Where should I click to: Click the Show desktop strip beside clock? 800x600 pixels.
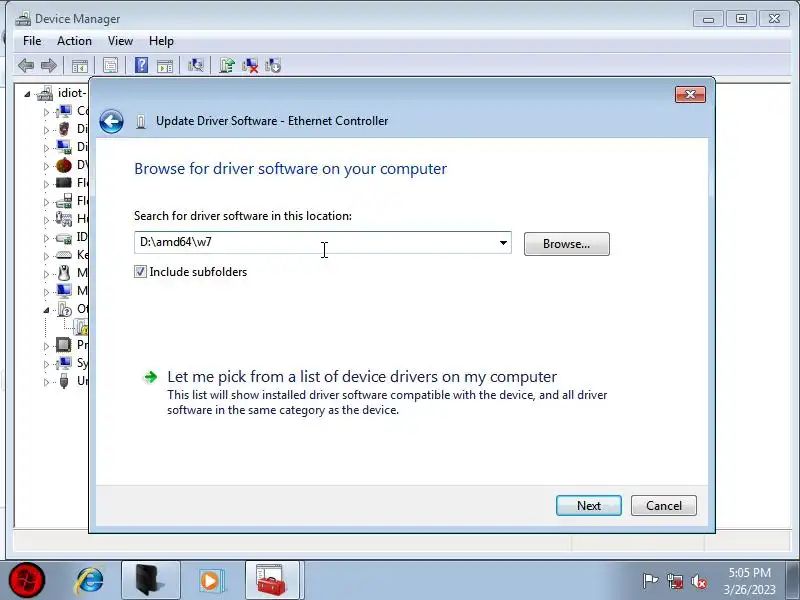click(x=793, y=581)
